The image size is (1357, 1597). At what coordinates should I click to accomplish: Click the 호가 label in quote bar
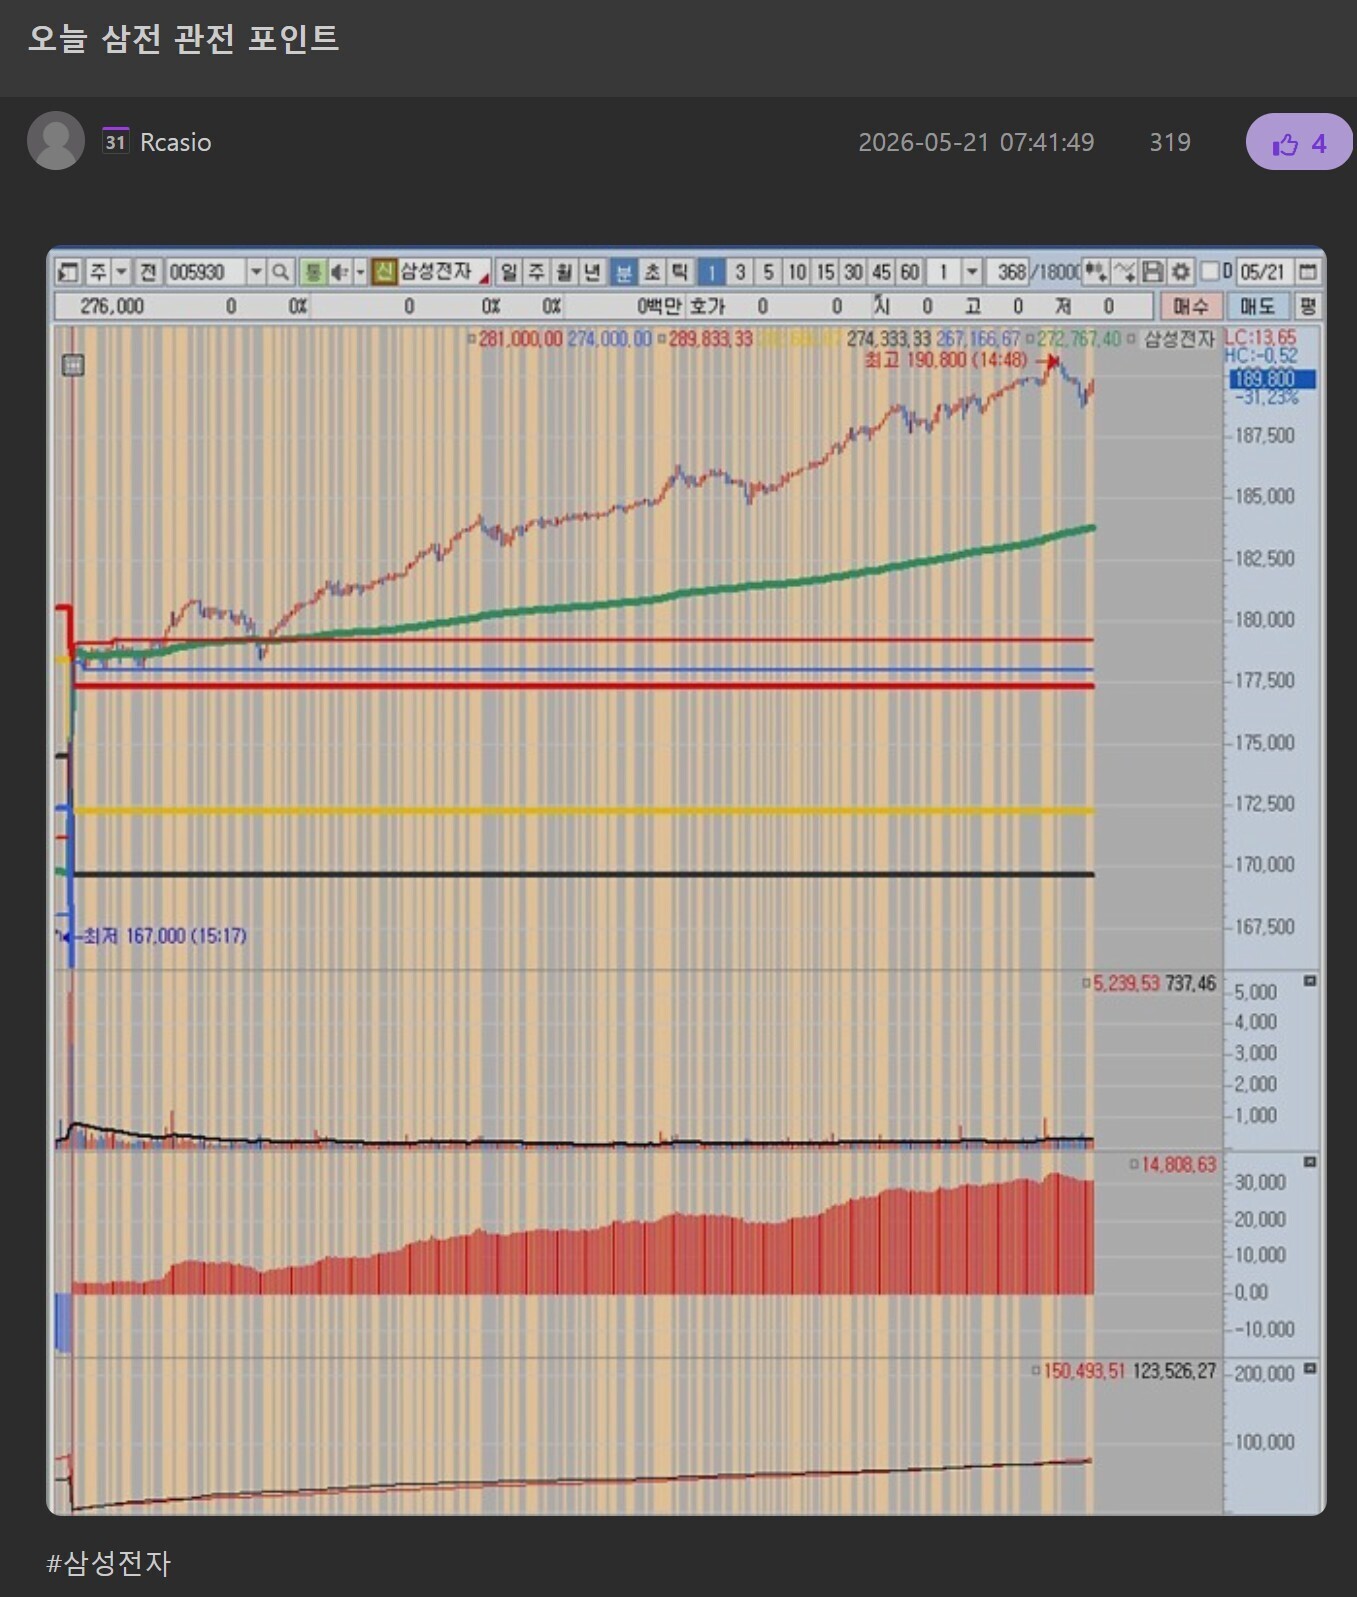point(707,306)
